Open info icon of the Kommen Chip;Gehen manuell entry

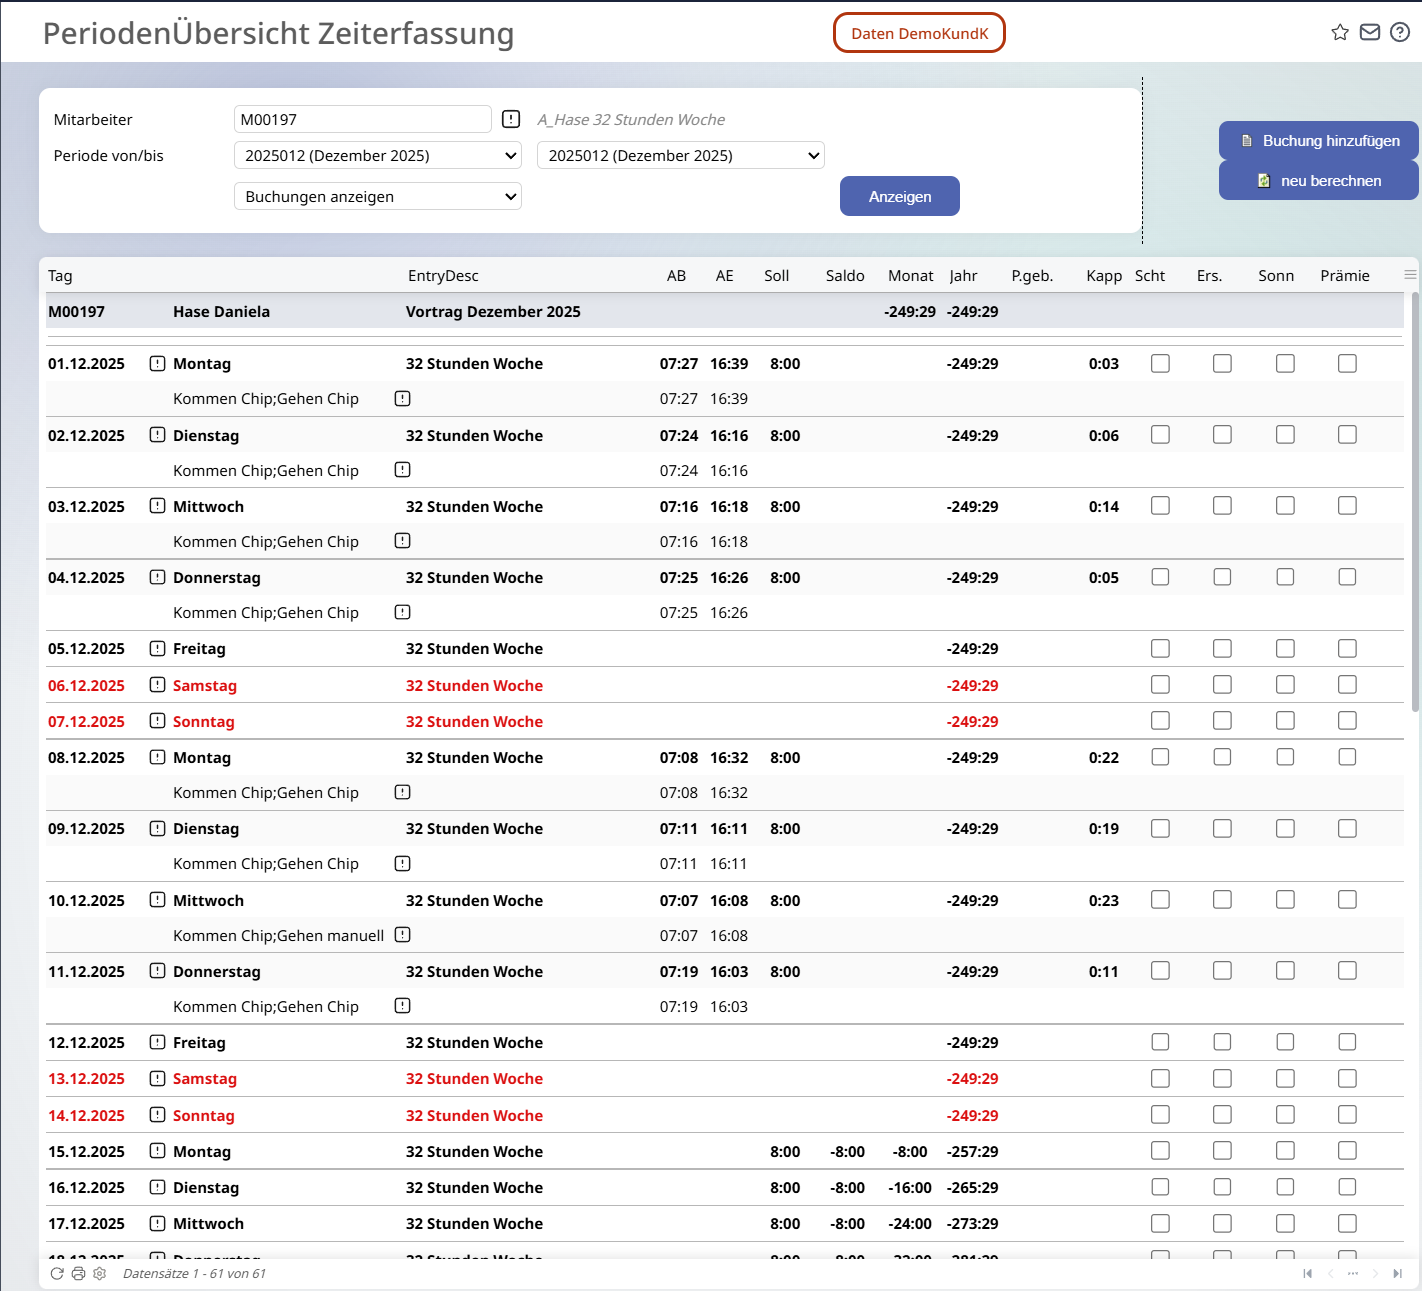tap(402, 935)
